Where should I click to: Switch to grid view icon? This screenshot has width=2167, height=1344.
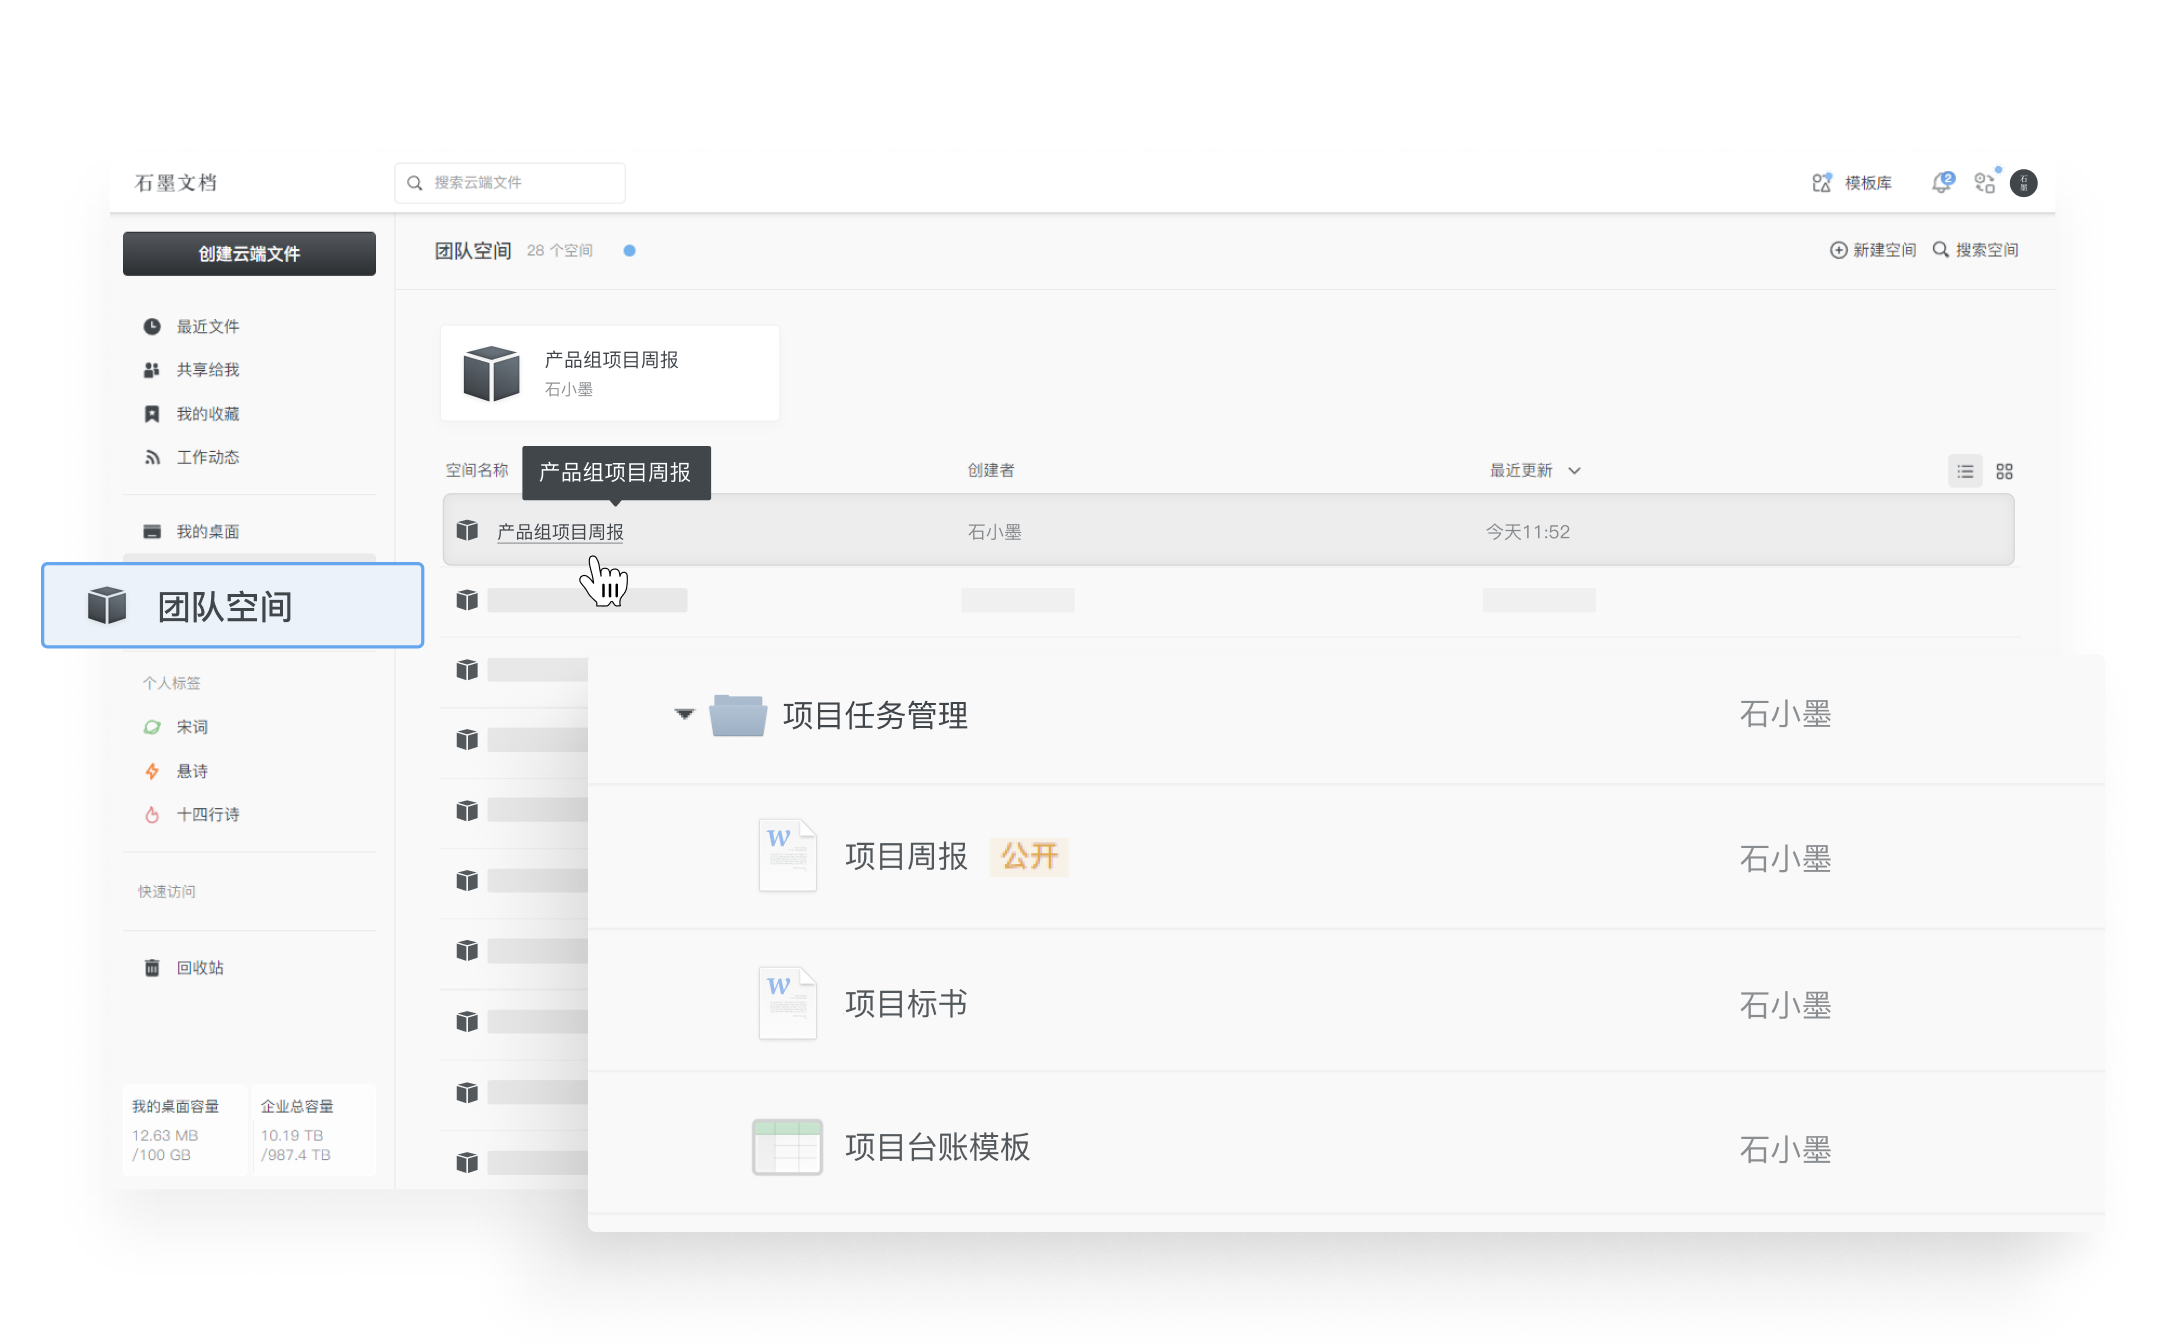[2004, 471]
